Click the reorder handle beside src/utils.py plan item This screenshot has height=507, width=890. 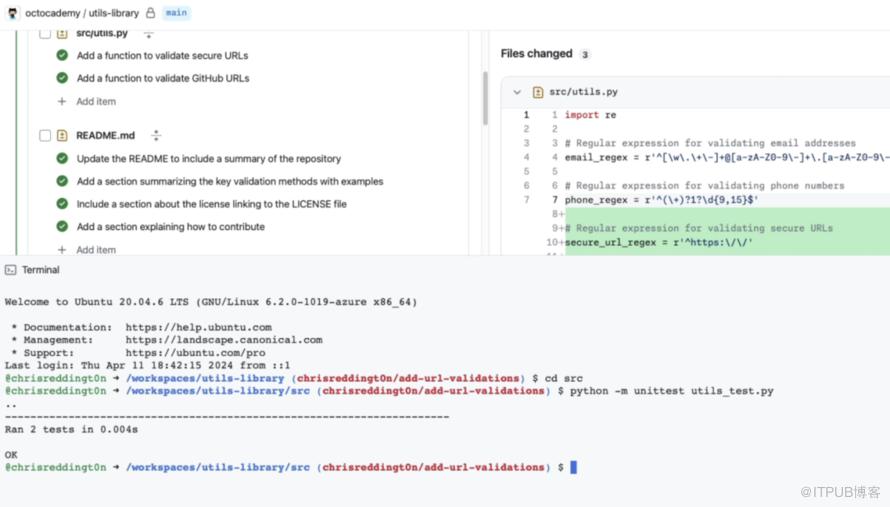pos(149,34)
